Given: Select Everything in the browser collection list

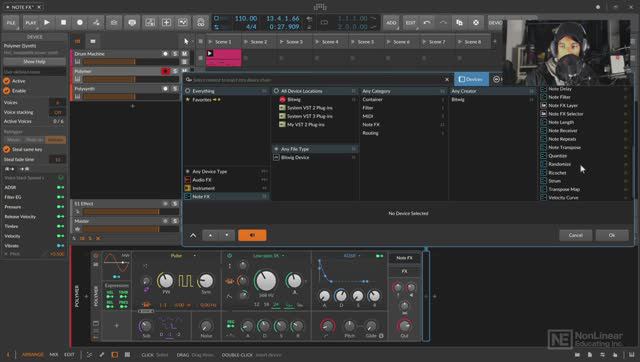Looking at the screenshot, I should pos(226,91).
